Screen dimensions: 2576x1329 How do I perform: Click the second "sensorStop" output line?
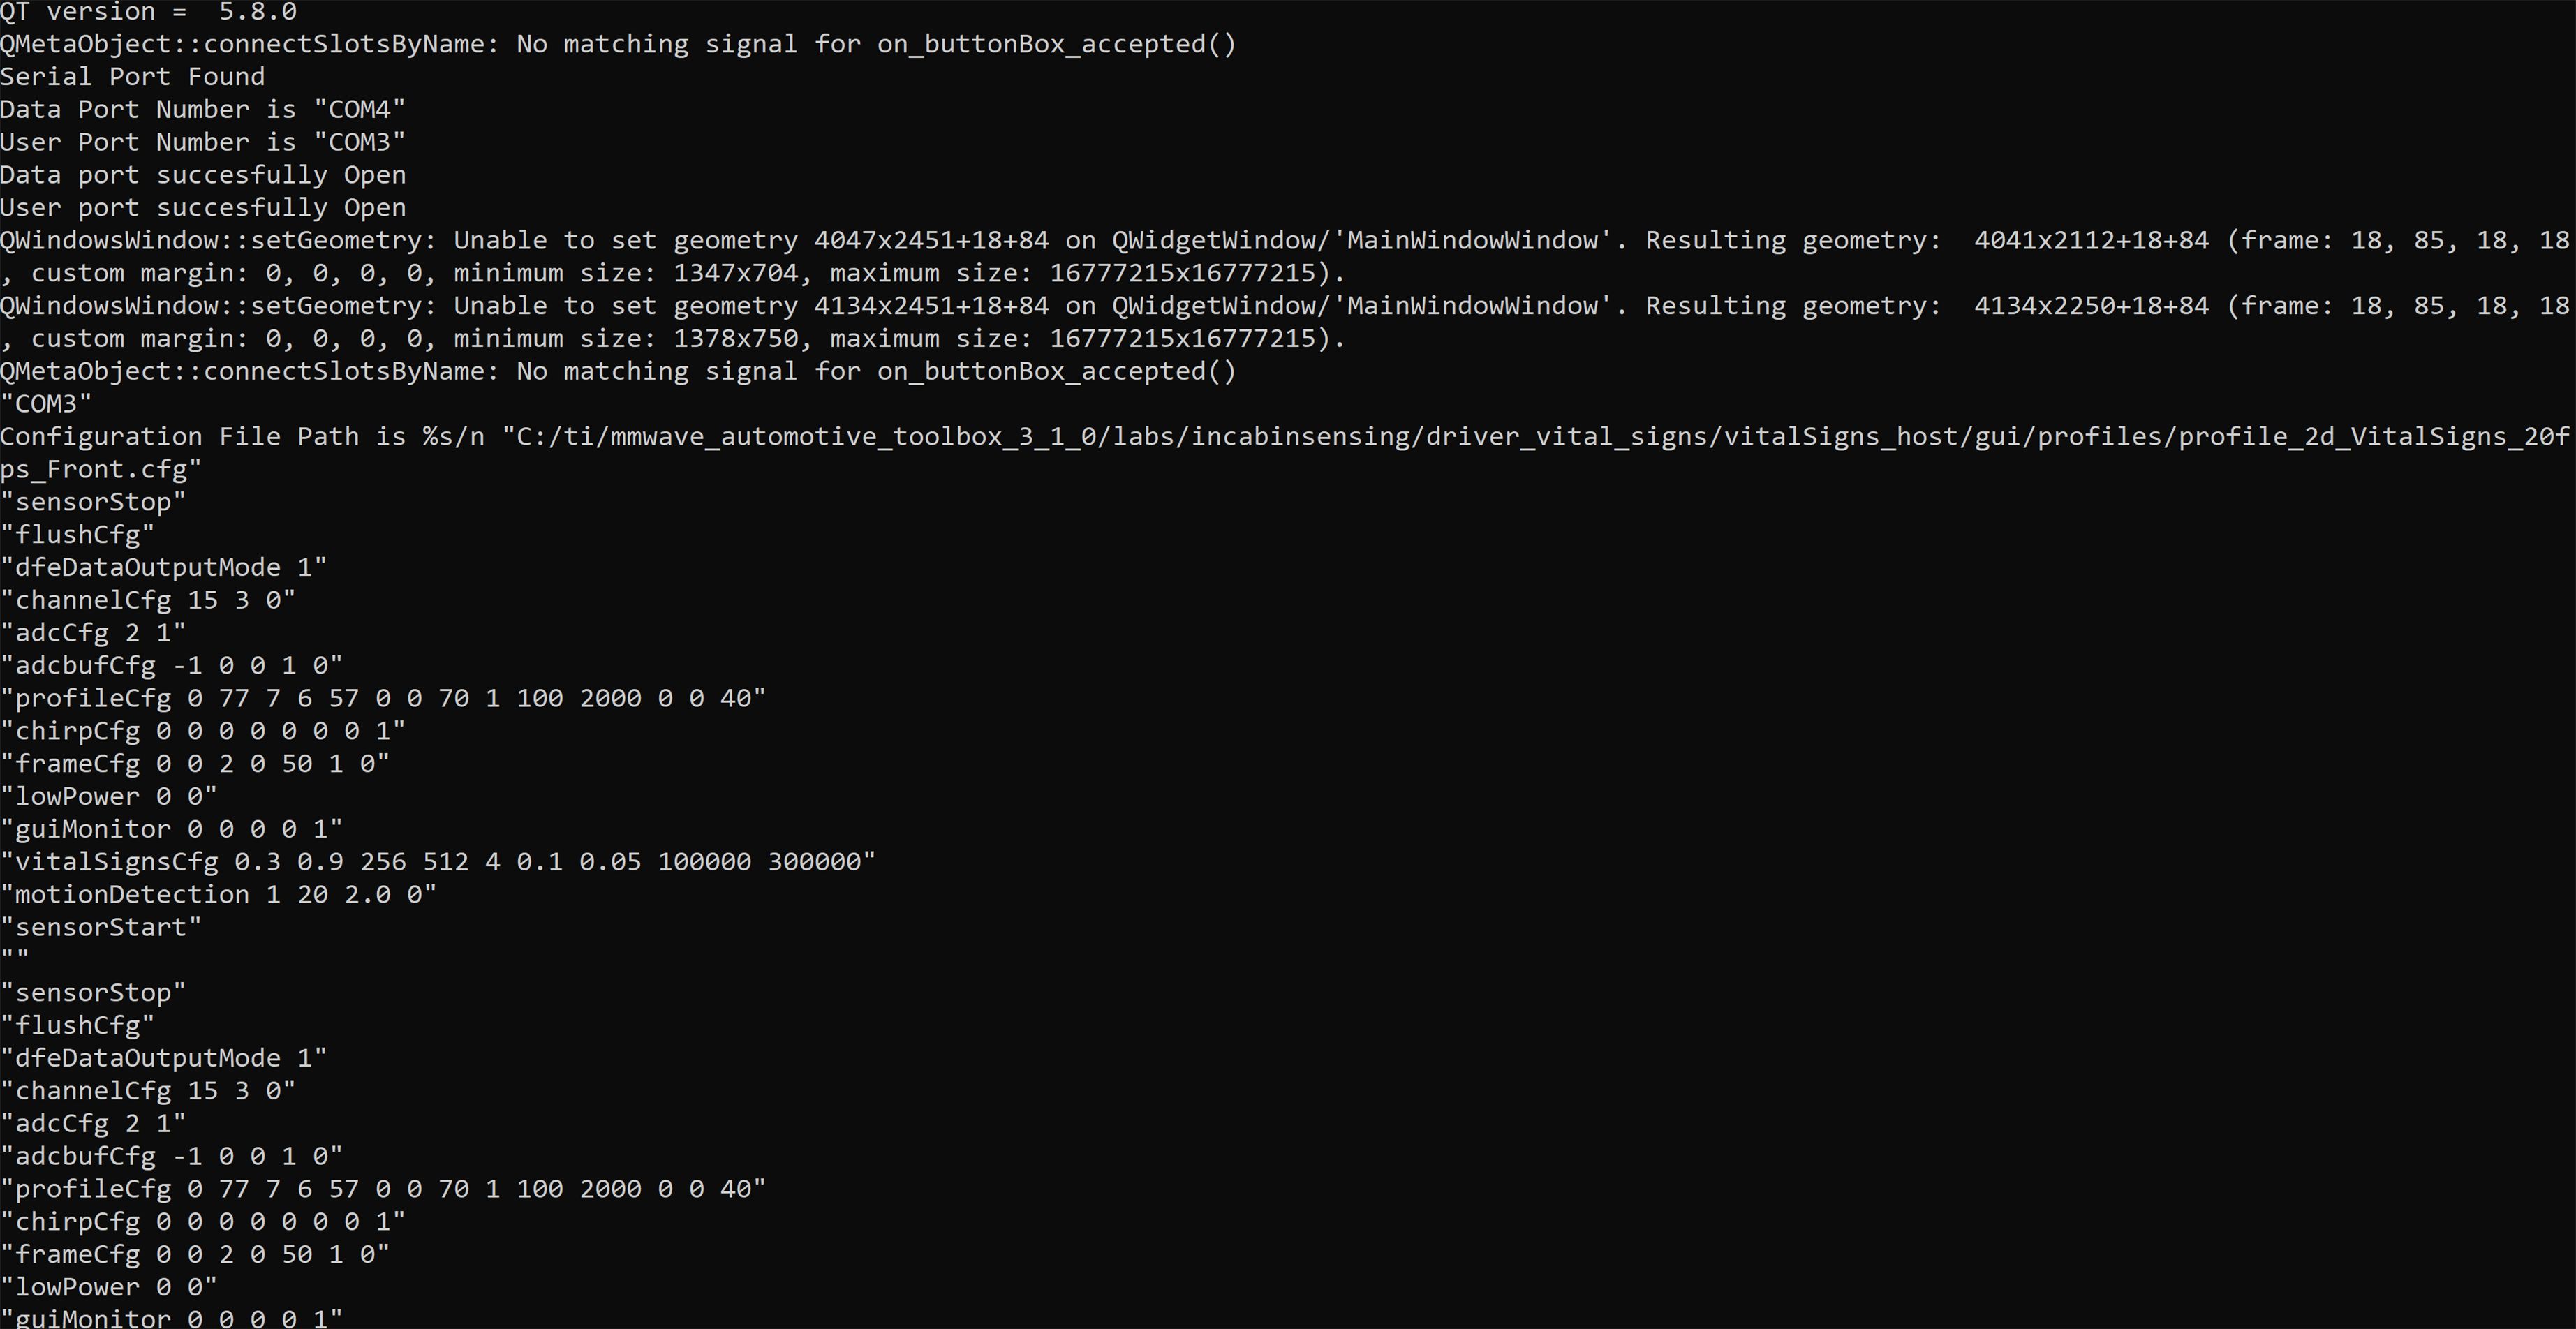93,993
